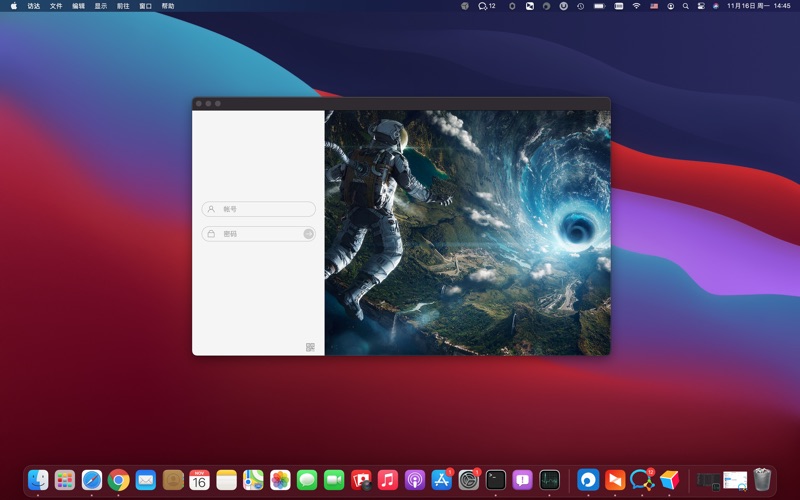Open the 文件 menu
This screenshot has height=500, width=800.
(56, 6)
